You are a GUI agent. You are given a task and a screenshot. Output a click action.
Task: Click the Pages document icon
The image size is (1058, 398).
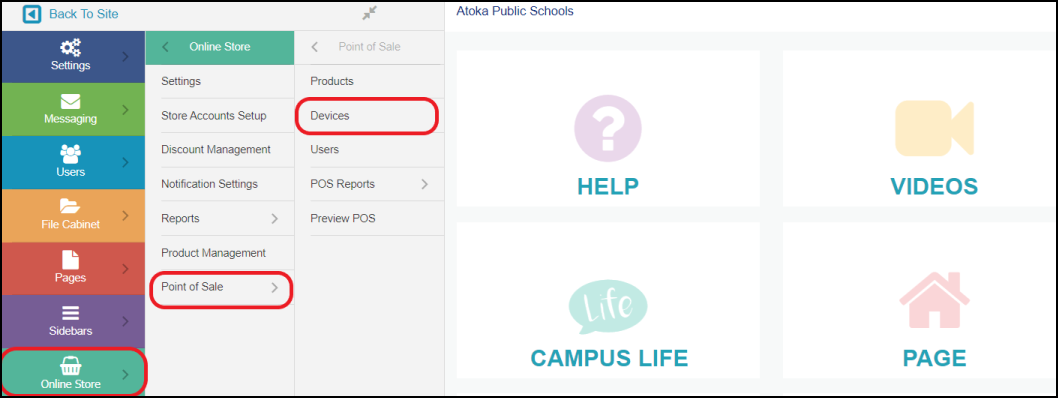coord(70,260)
